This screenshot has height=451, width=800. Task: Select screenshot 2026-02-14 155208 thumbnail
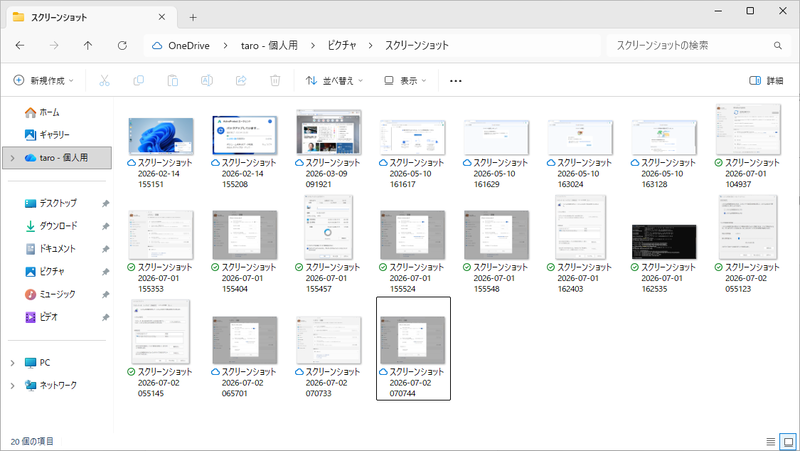pyautogui.click(x=245, y=135)
